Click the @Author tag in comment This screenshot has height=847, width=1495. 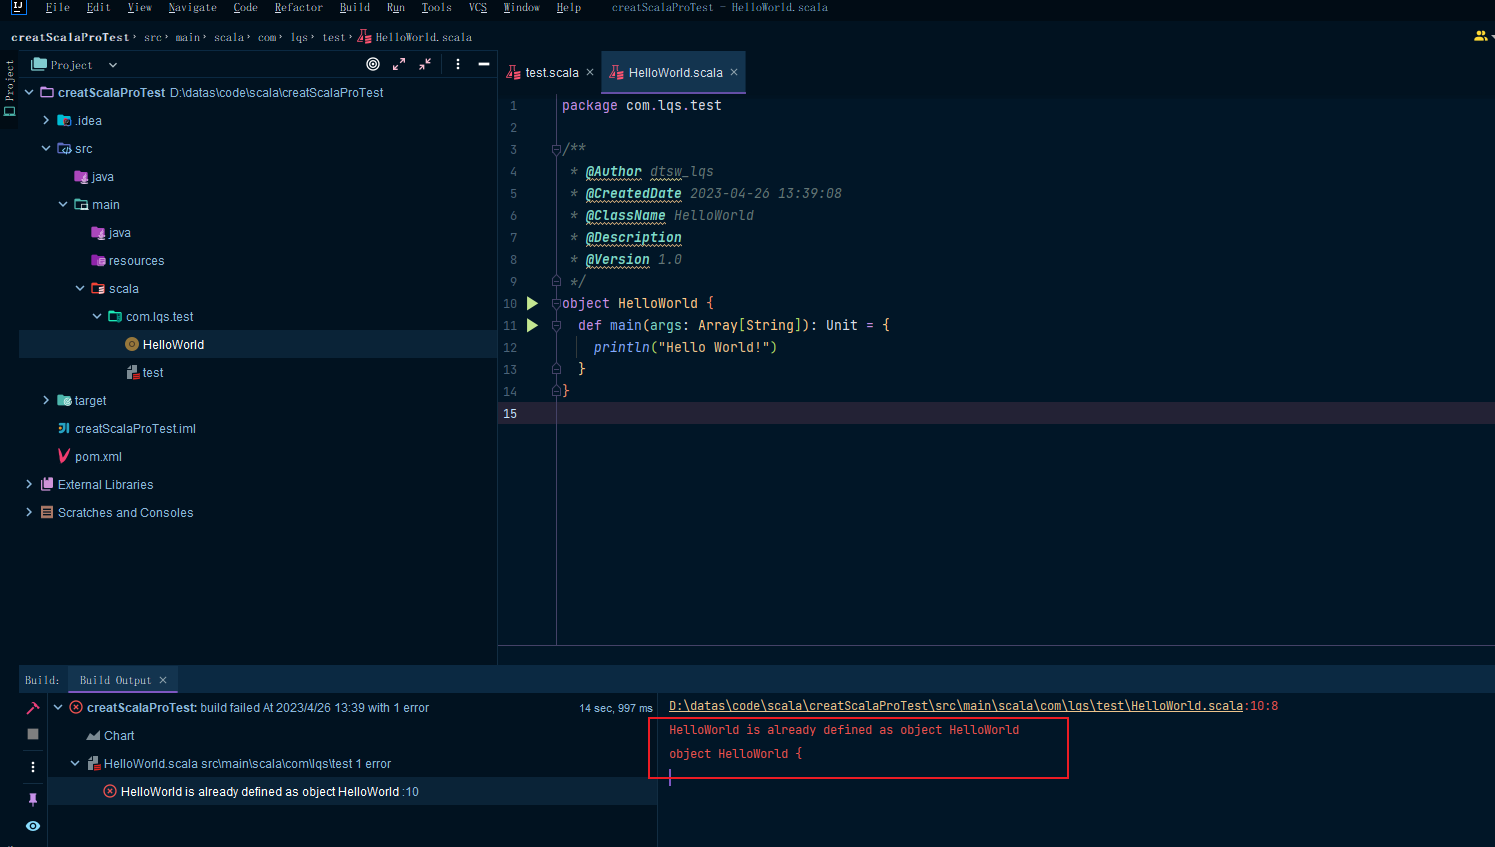point(613,171)
